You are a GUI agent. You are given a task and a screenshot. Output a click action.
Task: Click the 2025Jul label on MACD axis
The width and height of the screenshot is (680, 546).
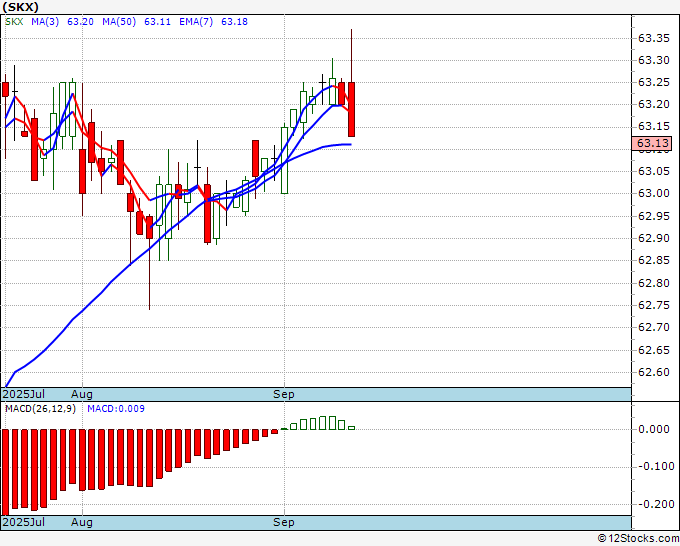24,522
